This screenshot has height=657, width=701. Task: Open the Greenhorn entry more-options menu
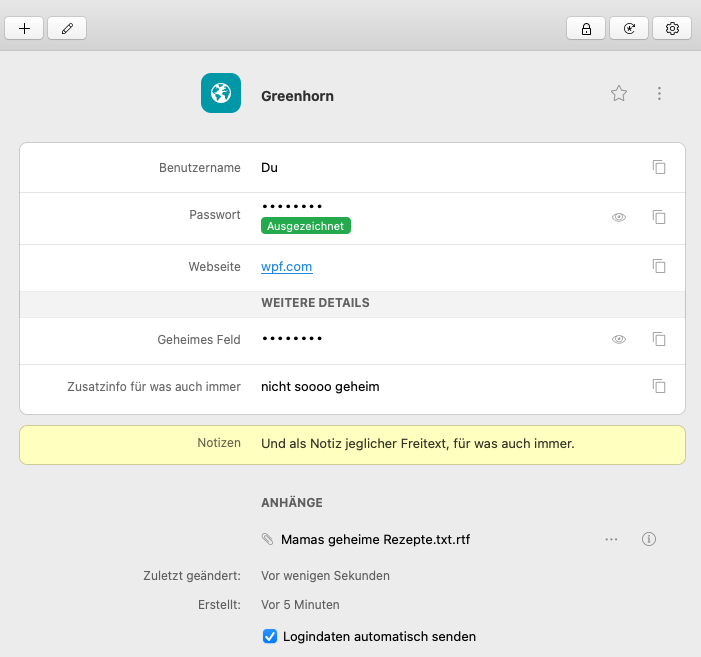tap(659, 94)
